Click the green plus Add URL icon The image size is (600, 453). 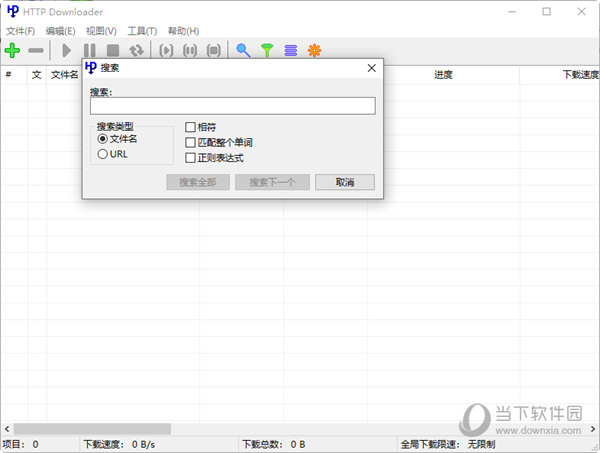[12, 51]
